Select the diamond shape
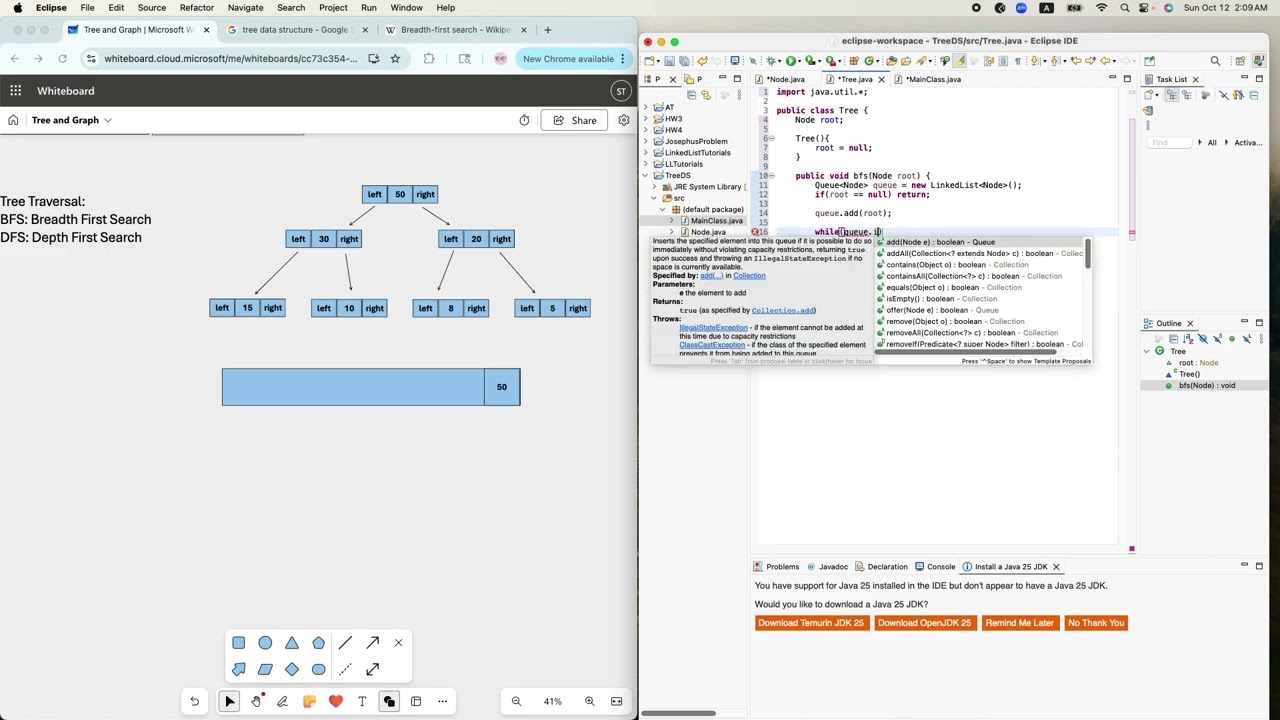This screenshot has height=720, width=1280. [292, 669]
